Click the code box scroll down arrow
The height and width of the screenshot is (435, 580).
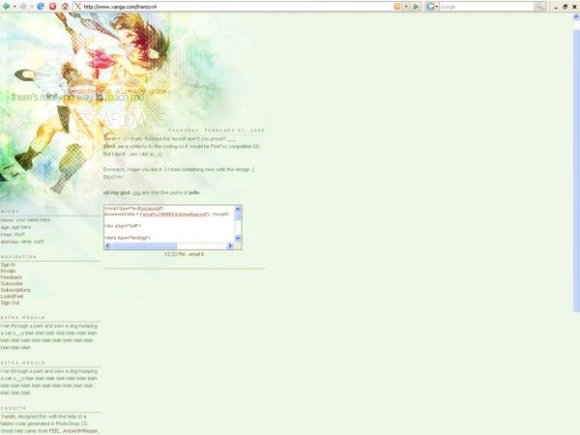(238, 238)
